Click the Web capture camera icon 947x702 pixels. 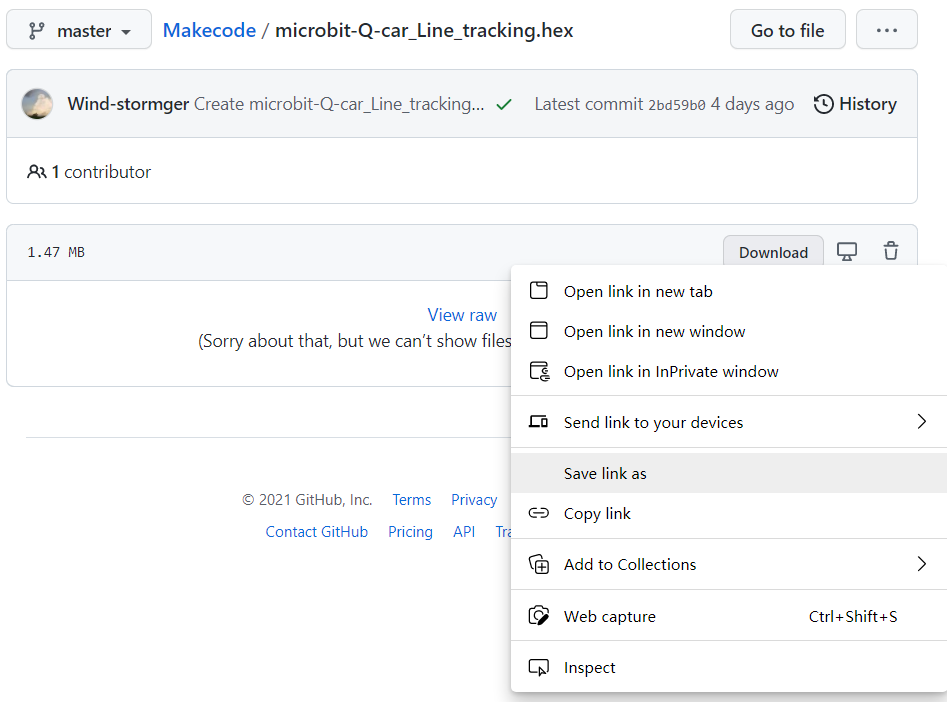click(539, 616)
